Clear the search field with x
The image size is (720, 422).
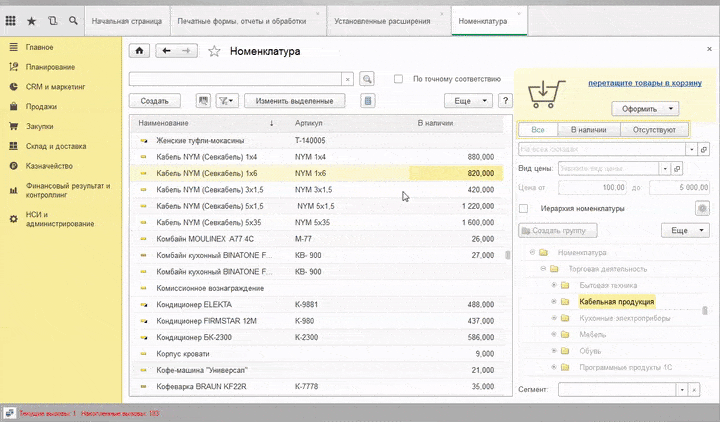[348, 79]
